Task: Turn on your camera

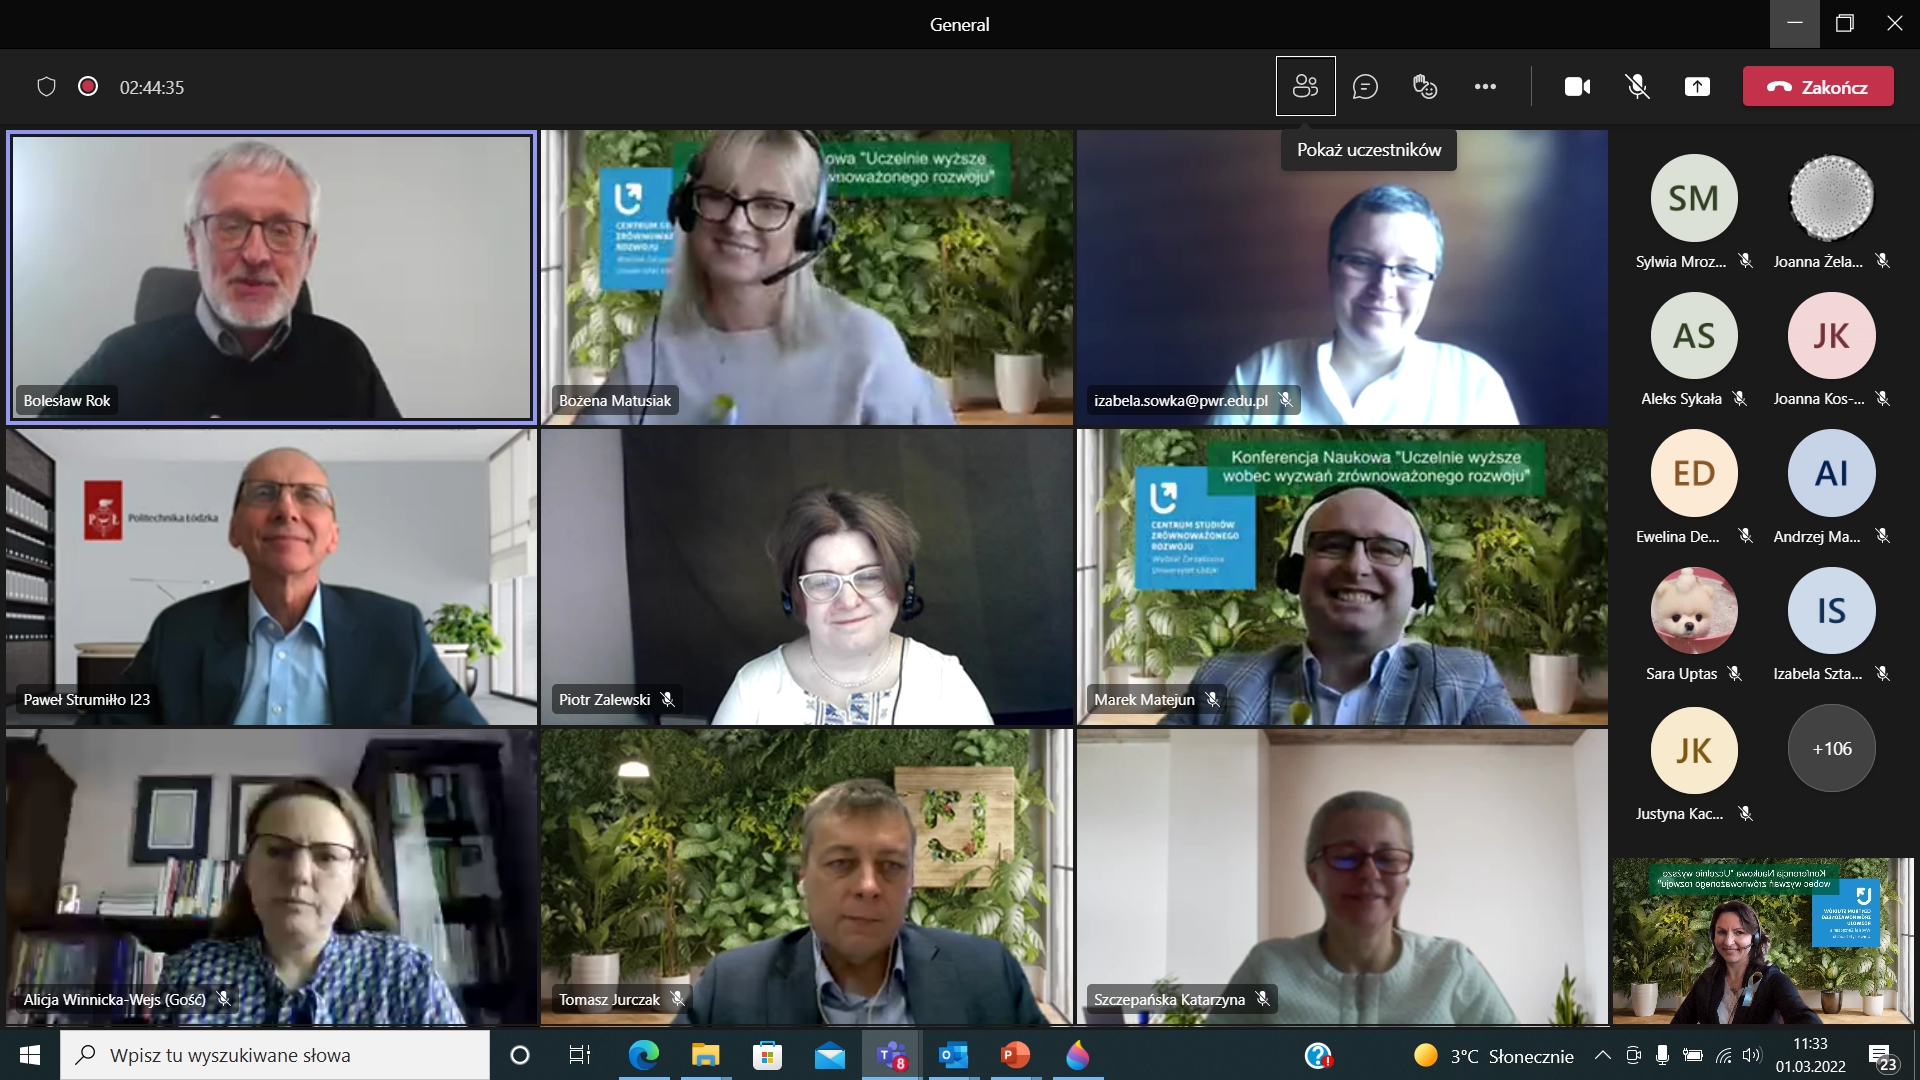Action: pos(1577,86)
